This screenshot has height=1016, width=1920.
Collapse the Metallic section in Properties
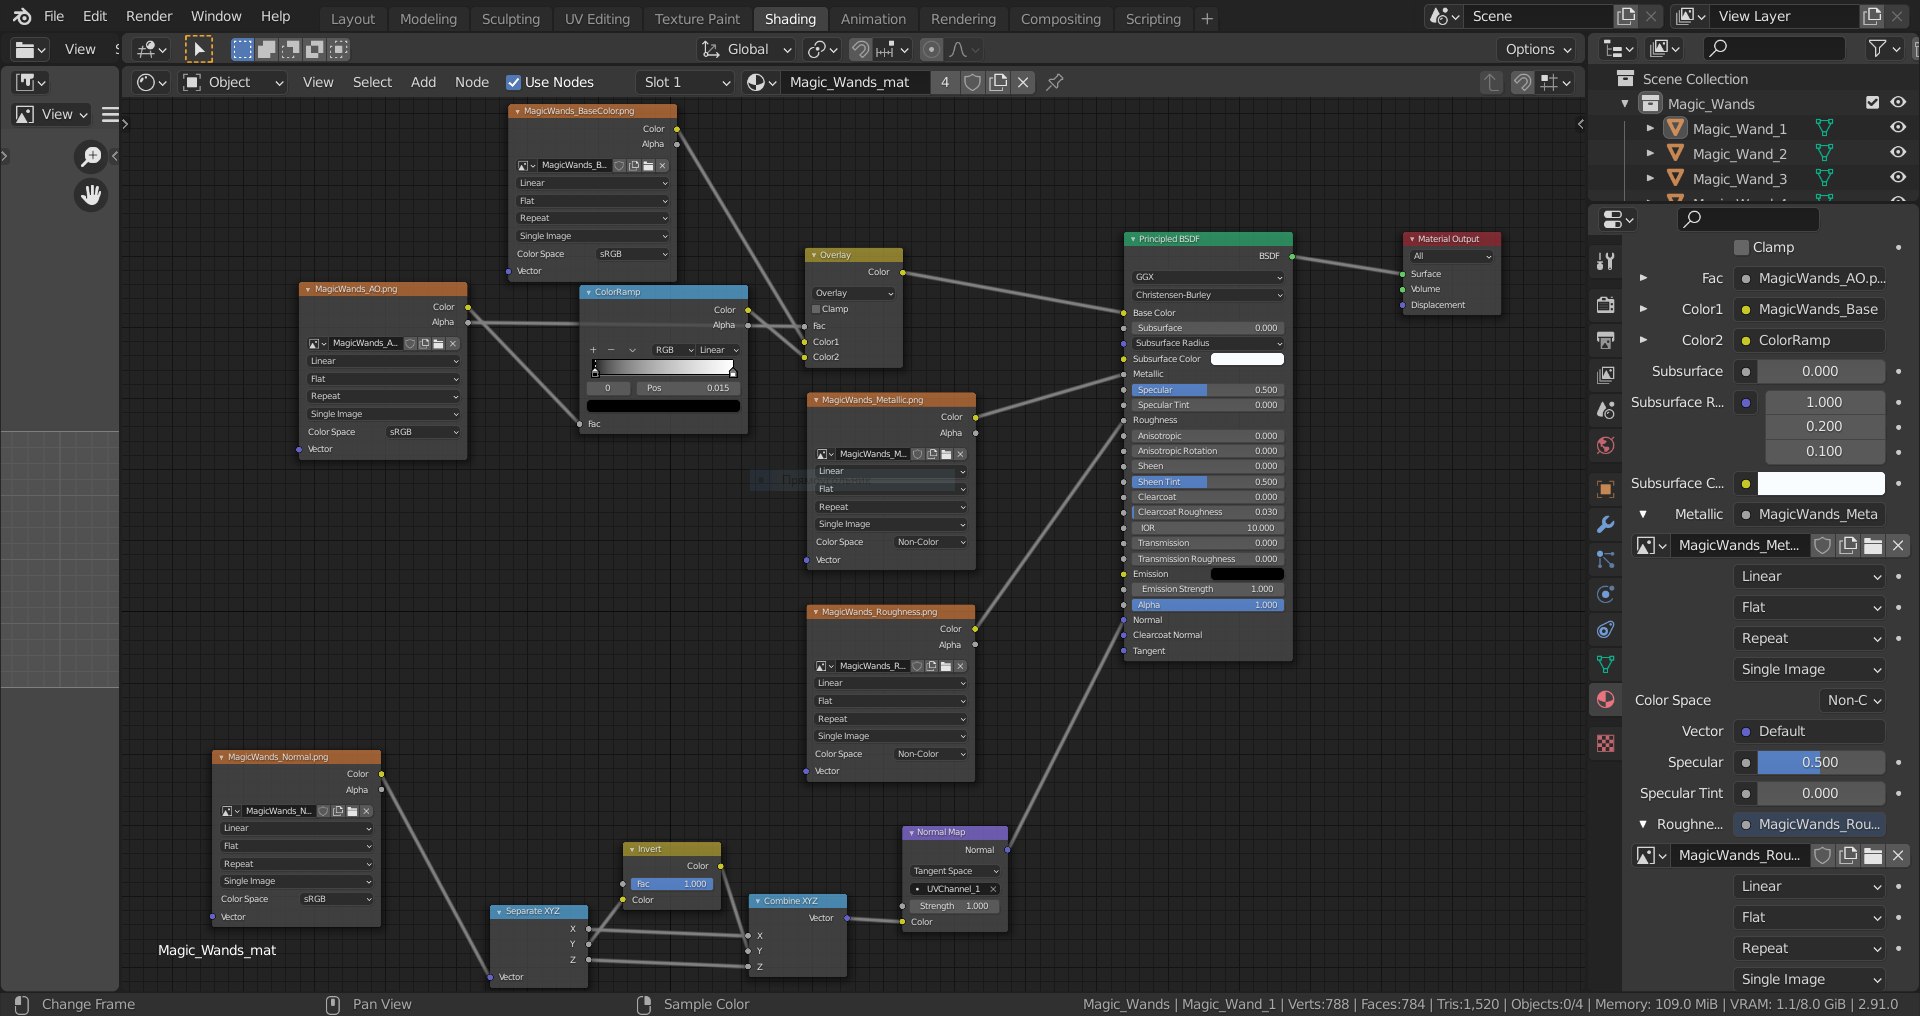1643,514
